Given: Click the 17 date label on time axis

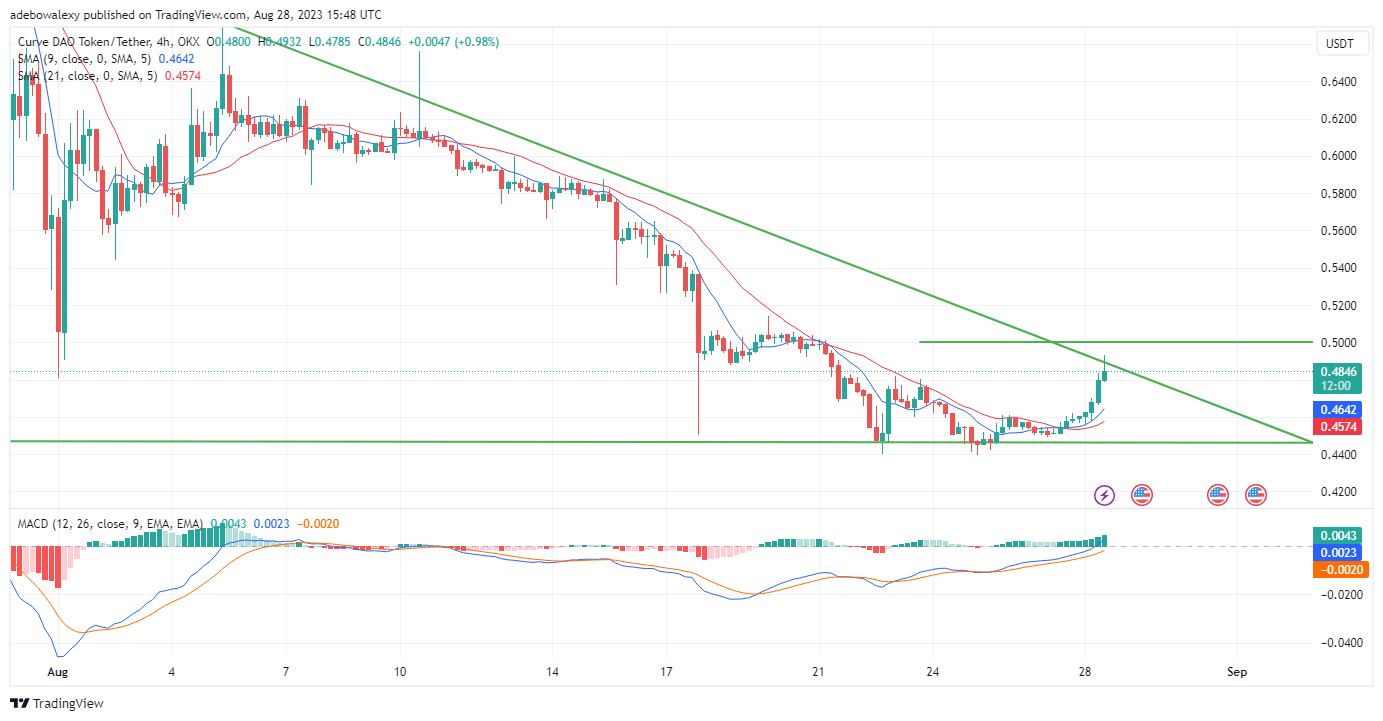Looking at the screenshot, I should [x=667, y=671].
